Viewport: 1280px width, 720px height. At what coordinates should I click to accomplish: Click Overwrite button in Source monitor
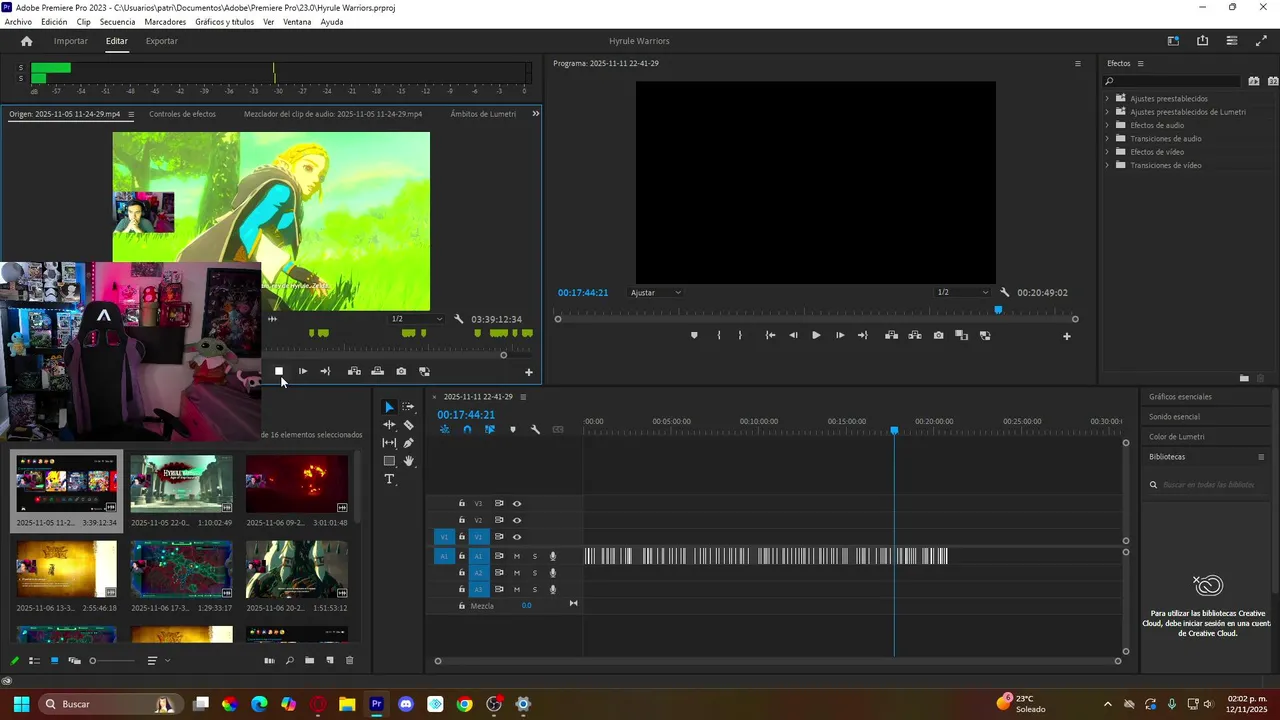[377, 371]
